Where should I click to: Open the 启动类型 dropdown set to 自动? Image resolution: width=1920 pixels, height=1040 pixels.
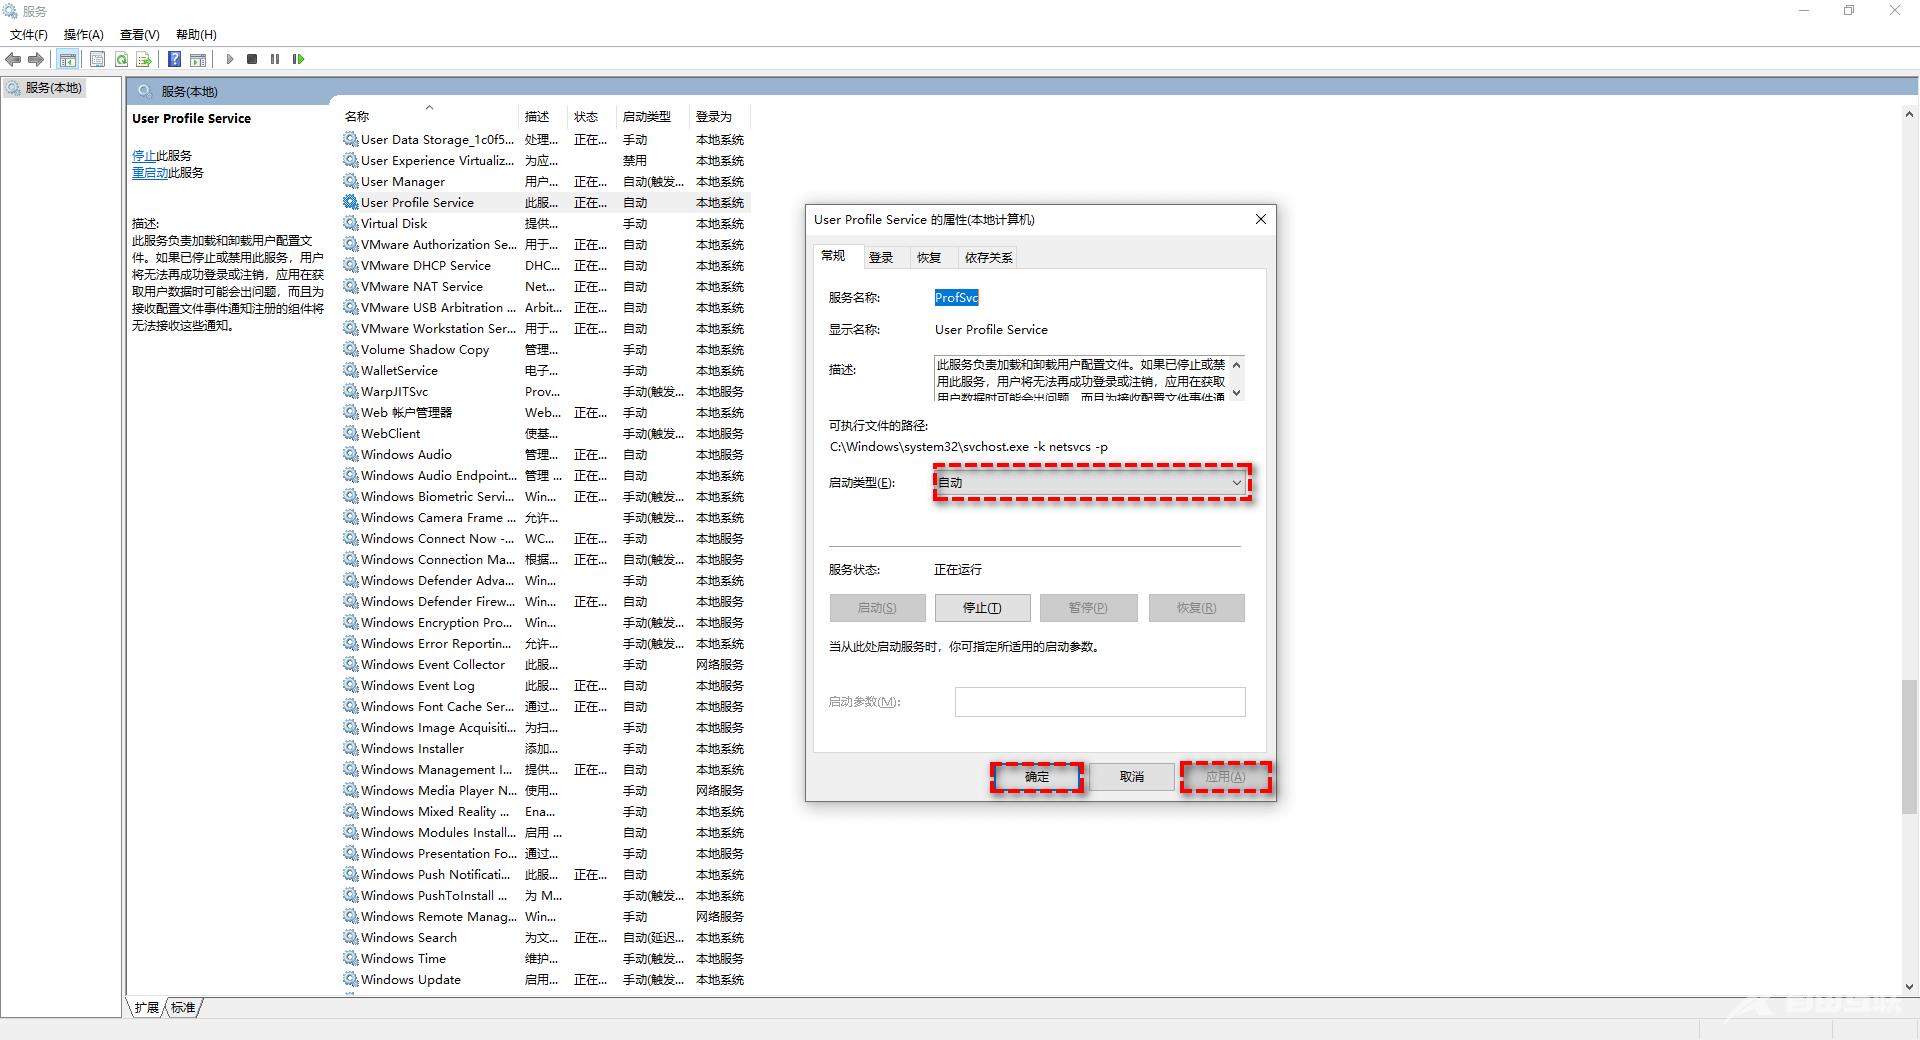(x=1091, y=483)
